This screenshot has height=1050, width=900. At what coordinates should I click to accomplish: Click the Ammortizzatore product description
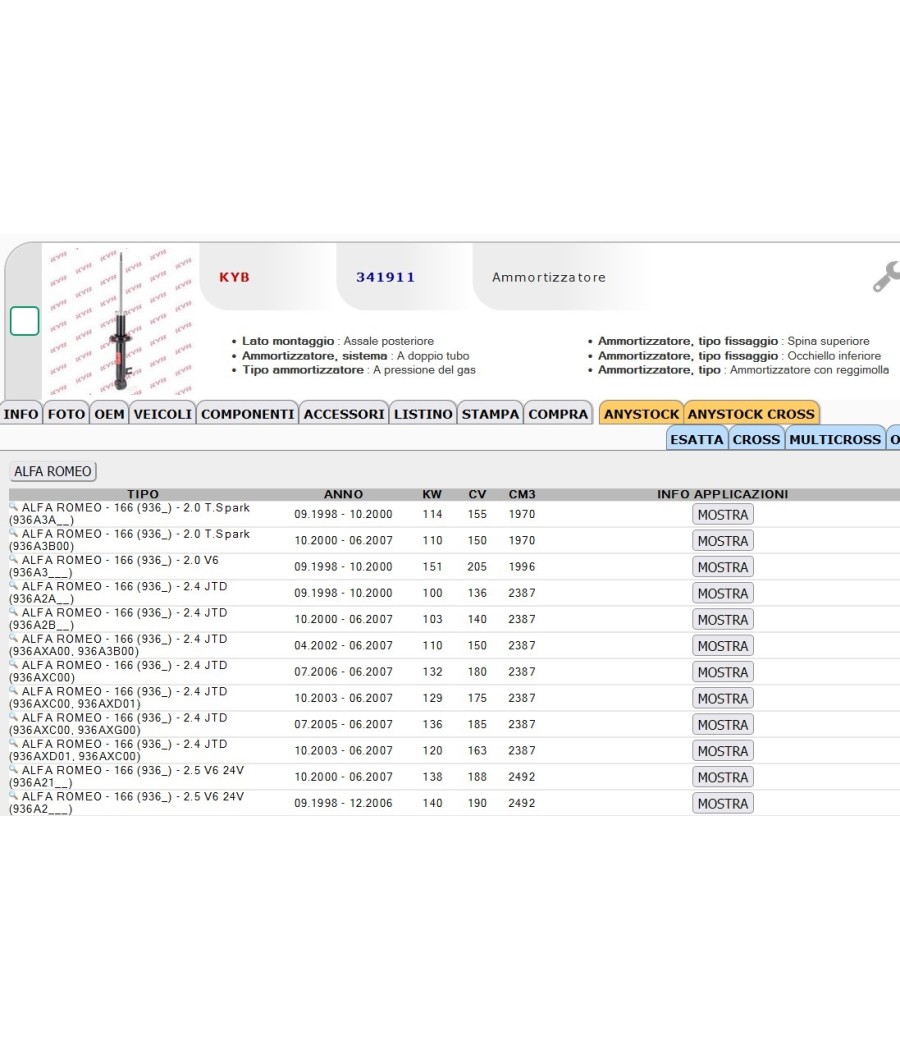coord(548,277)
